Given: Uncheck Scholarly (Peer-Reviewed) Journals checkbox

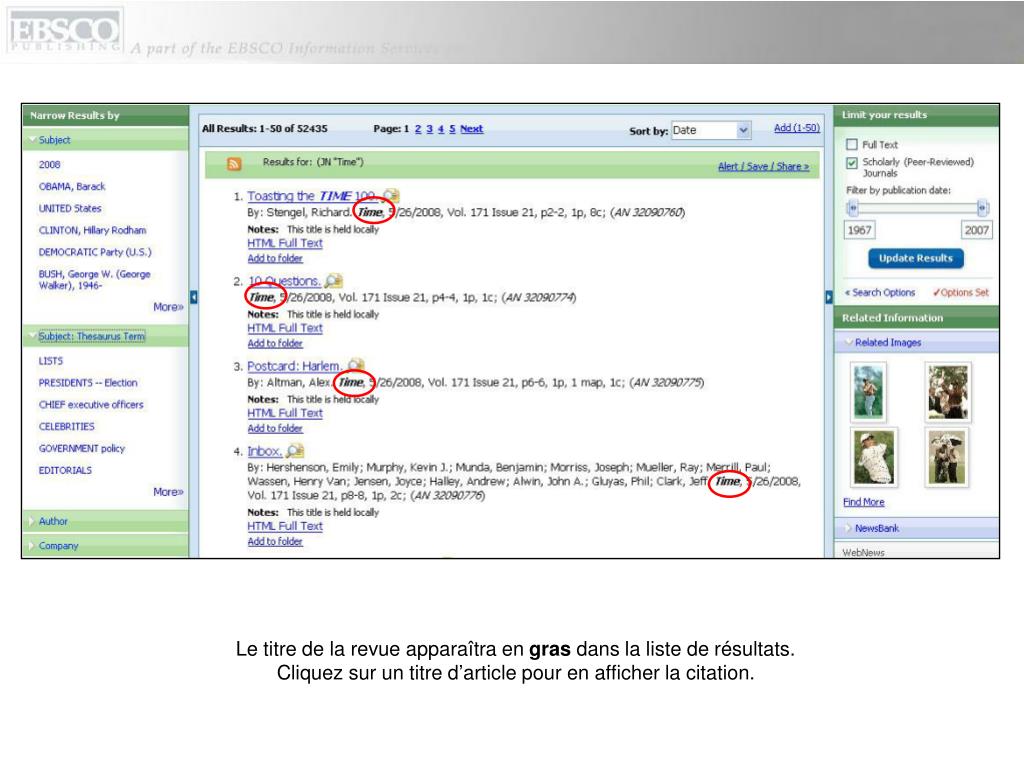Looking at the screenshot, I should [x=852, y=163].
